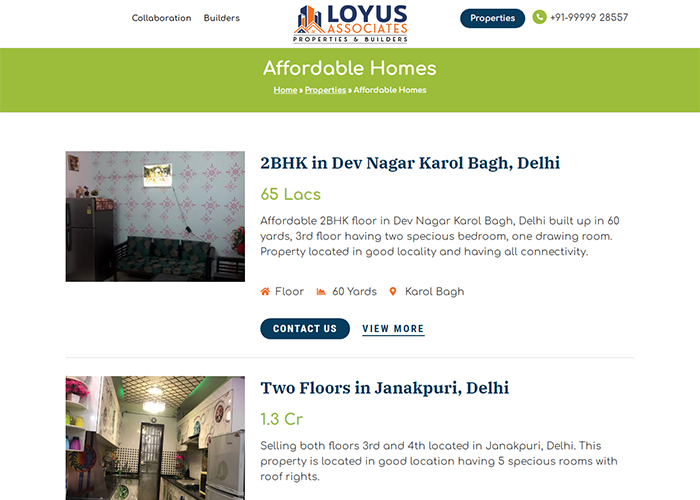The width and height of the screenshot is (700, 500).
Task: Follow the VIEW MORE link
Action: [x=393, y=329]
